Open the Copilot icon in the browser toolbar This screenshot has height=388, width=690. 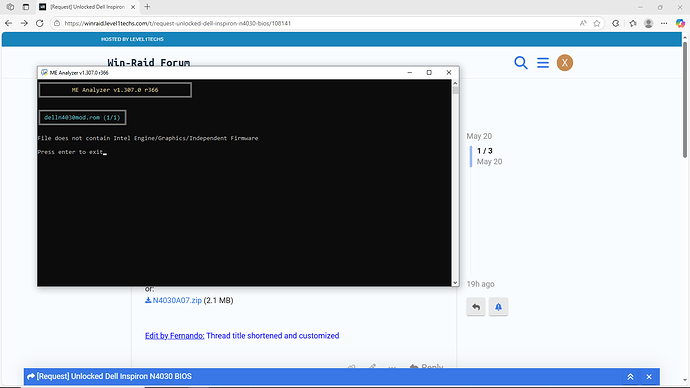tap(680, 23)
